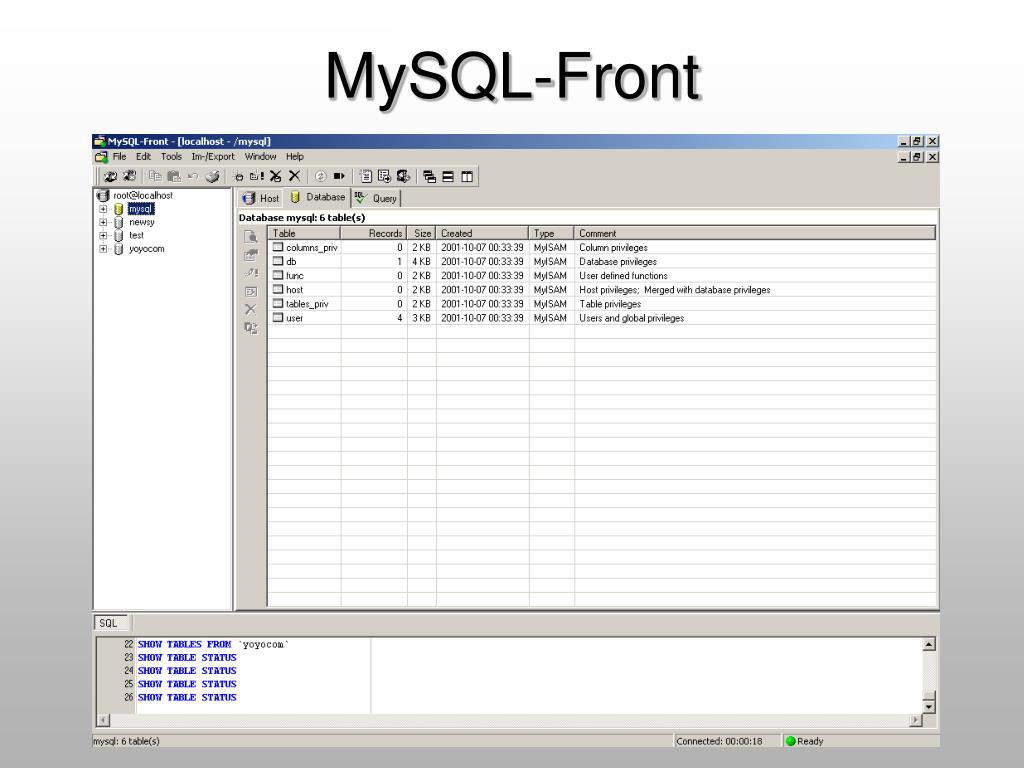The width and height of the screenshot is (1024, 768).
Task: Click the side icon with exclamation mark
Action: click(x=251, y=273)
